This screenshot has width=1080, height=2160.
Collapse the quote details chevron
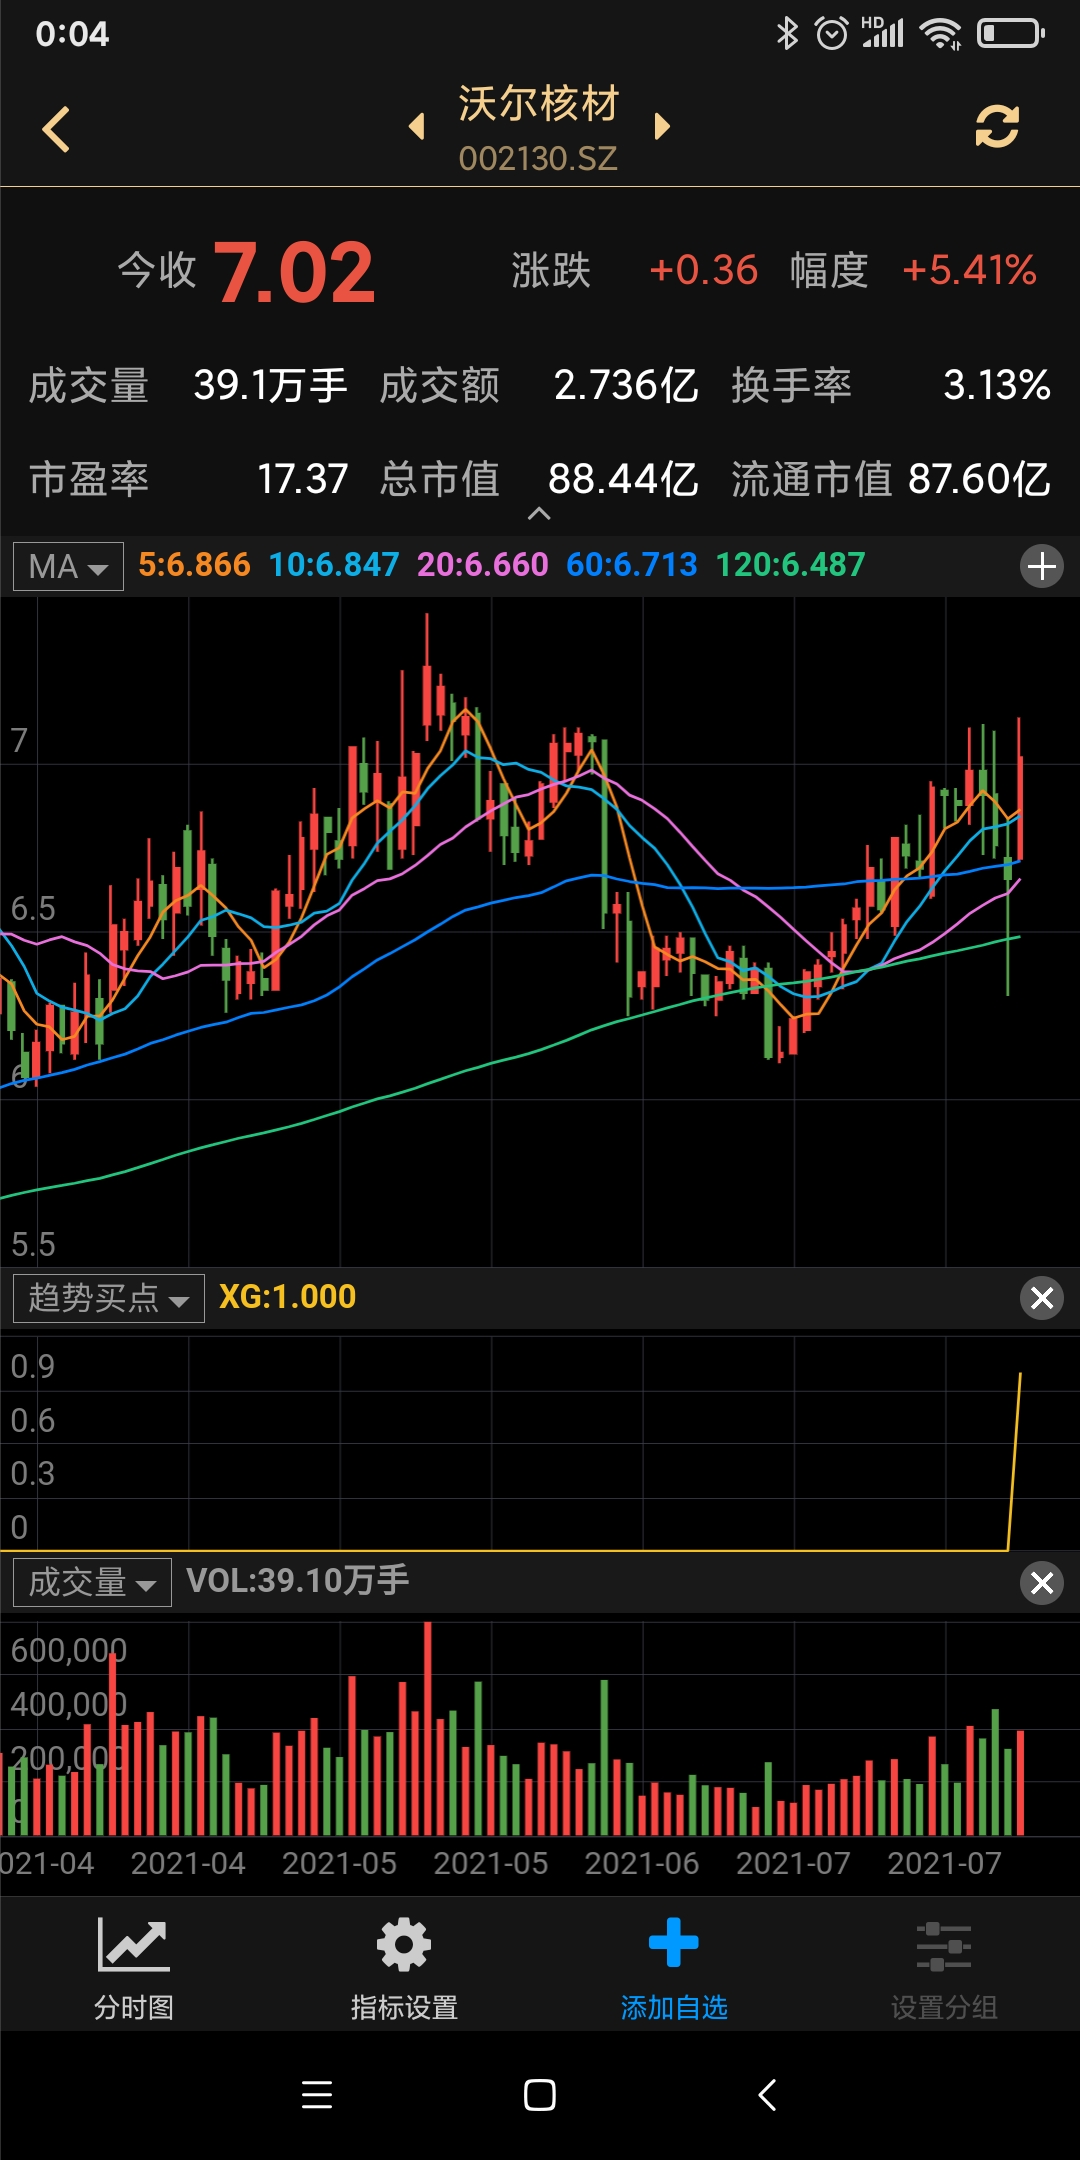tap(539, 514)
